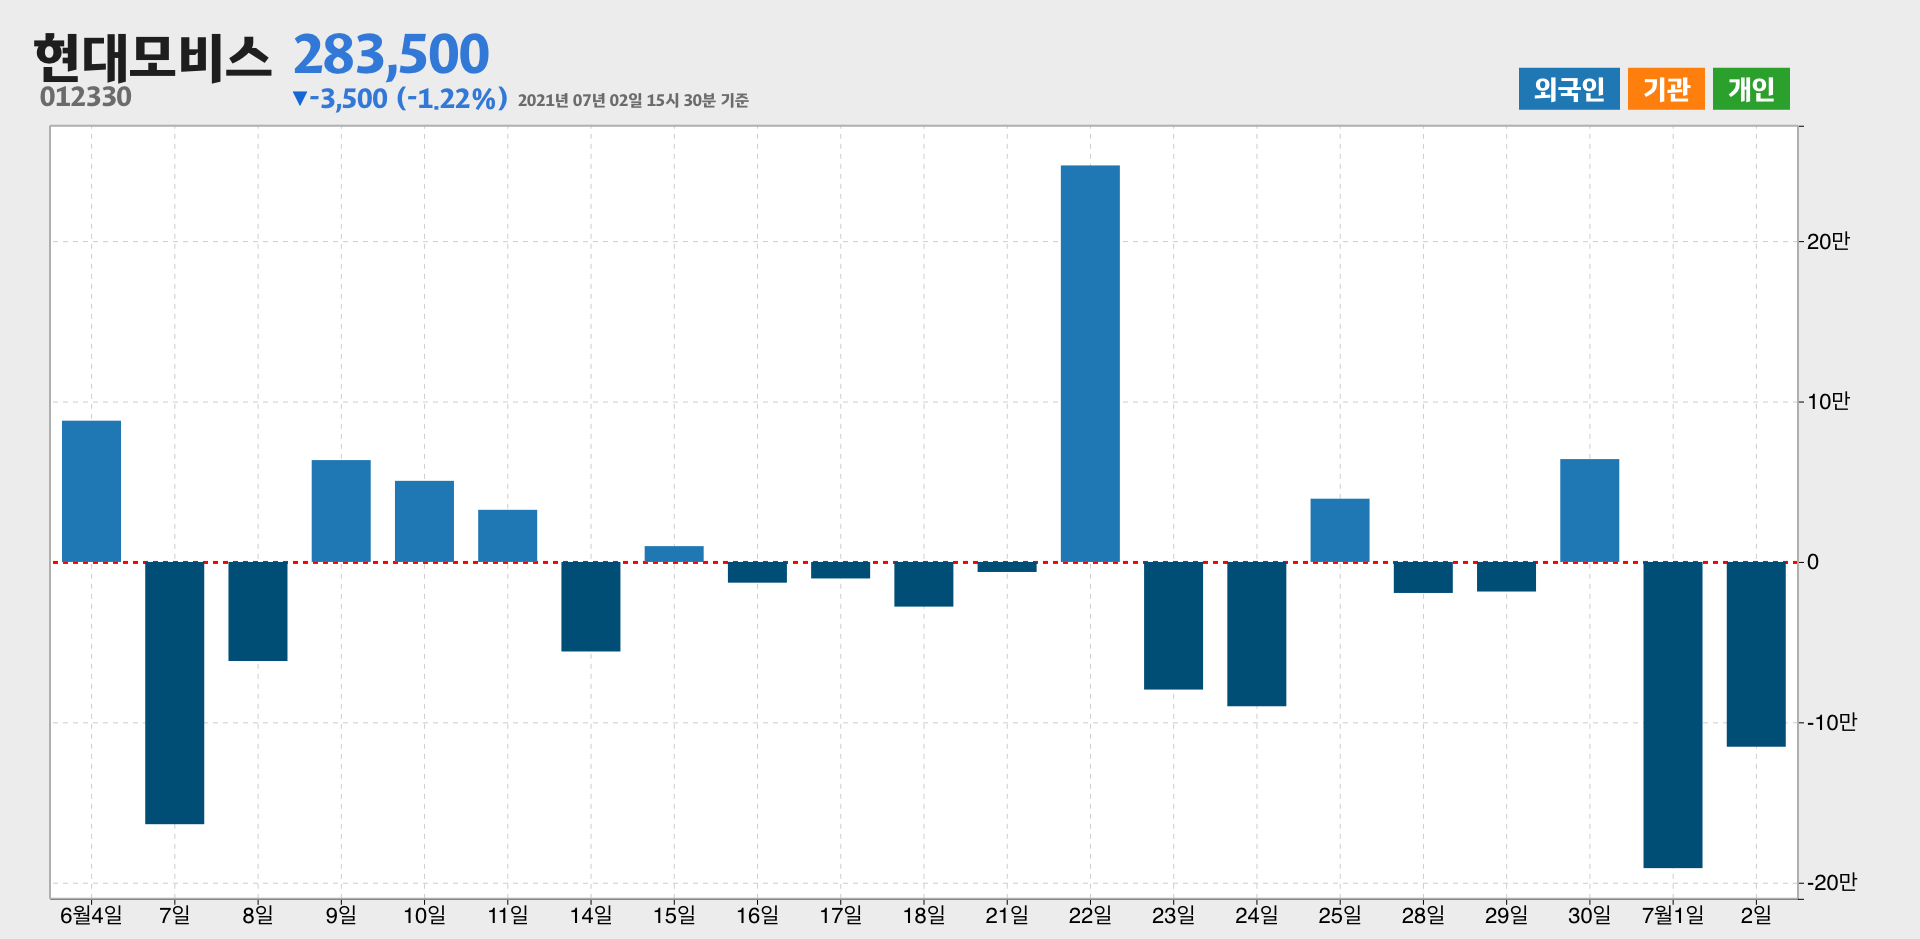Click the 29일 negative bar
Image resolution: width=1920 pixels, height=939 pixels.
point(1506,576)
